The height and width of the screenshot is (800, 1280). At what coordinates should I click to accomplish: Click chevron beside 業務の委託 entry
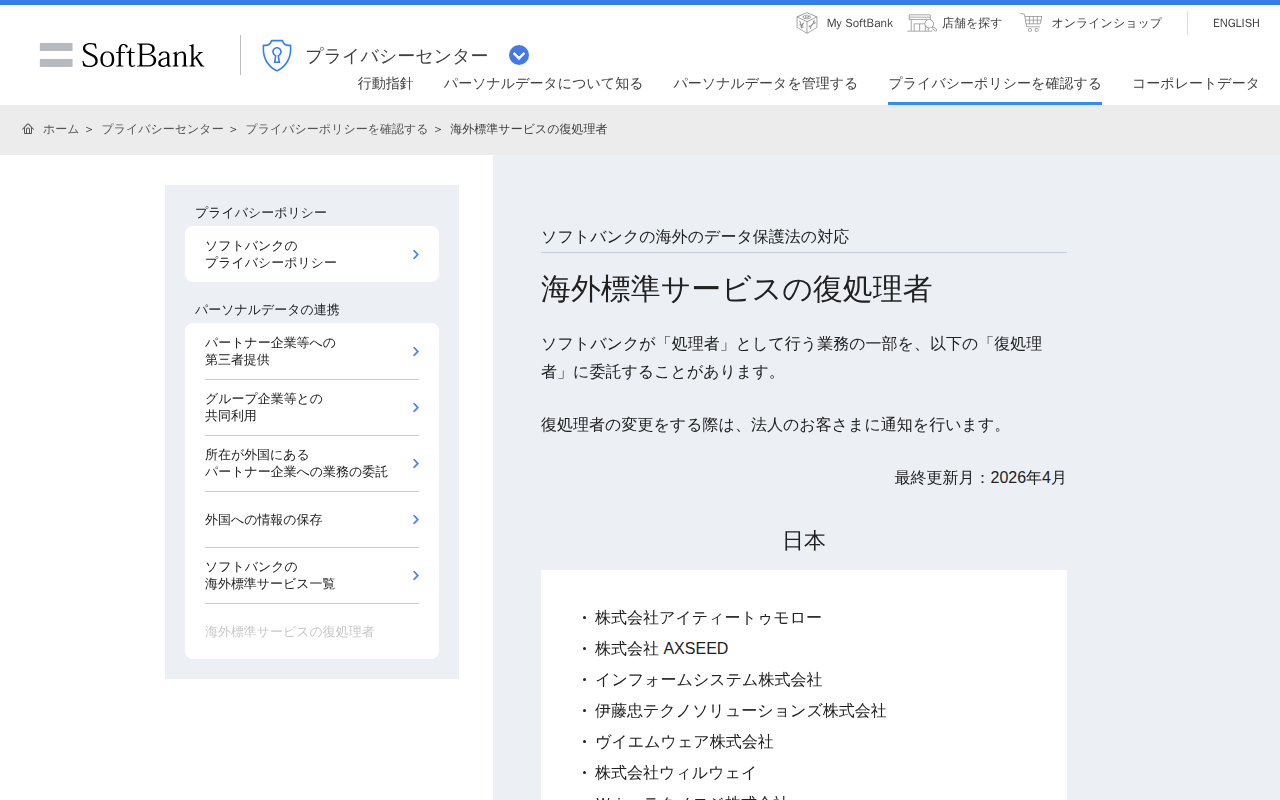pos(416,464)
